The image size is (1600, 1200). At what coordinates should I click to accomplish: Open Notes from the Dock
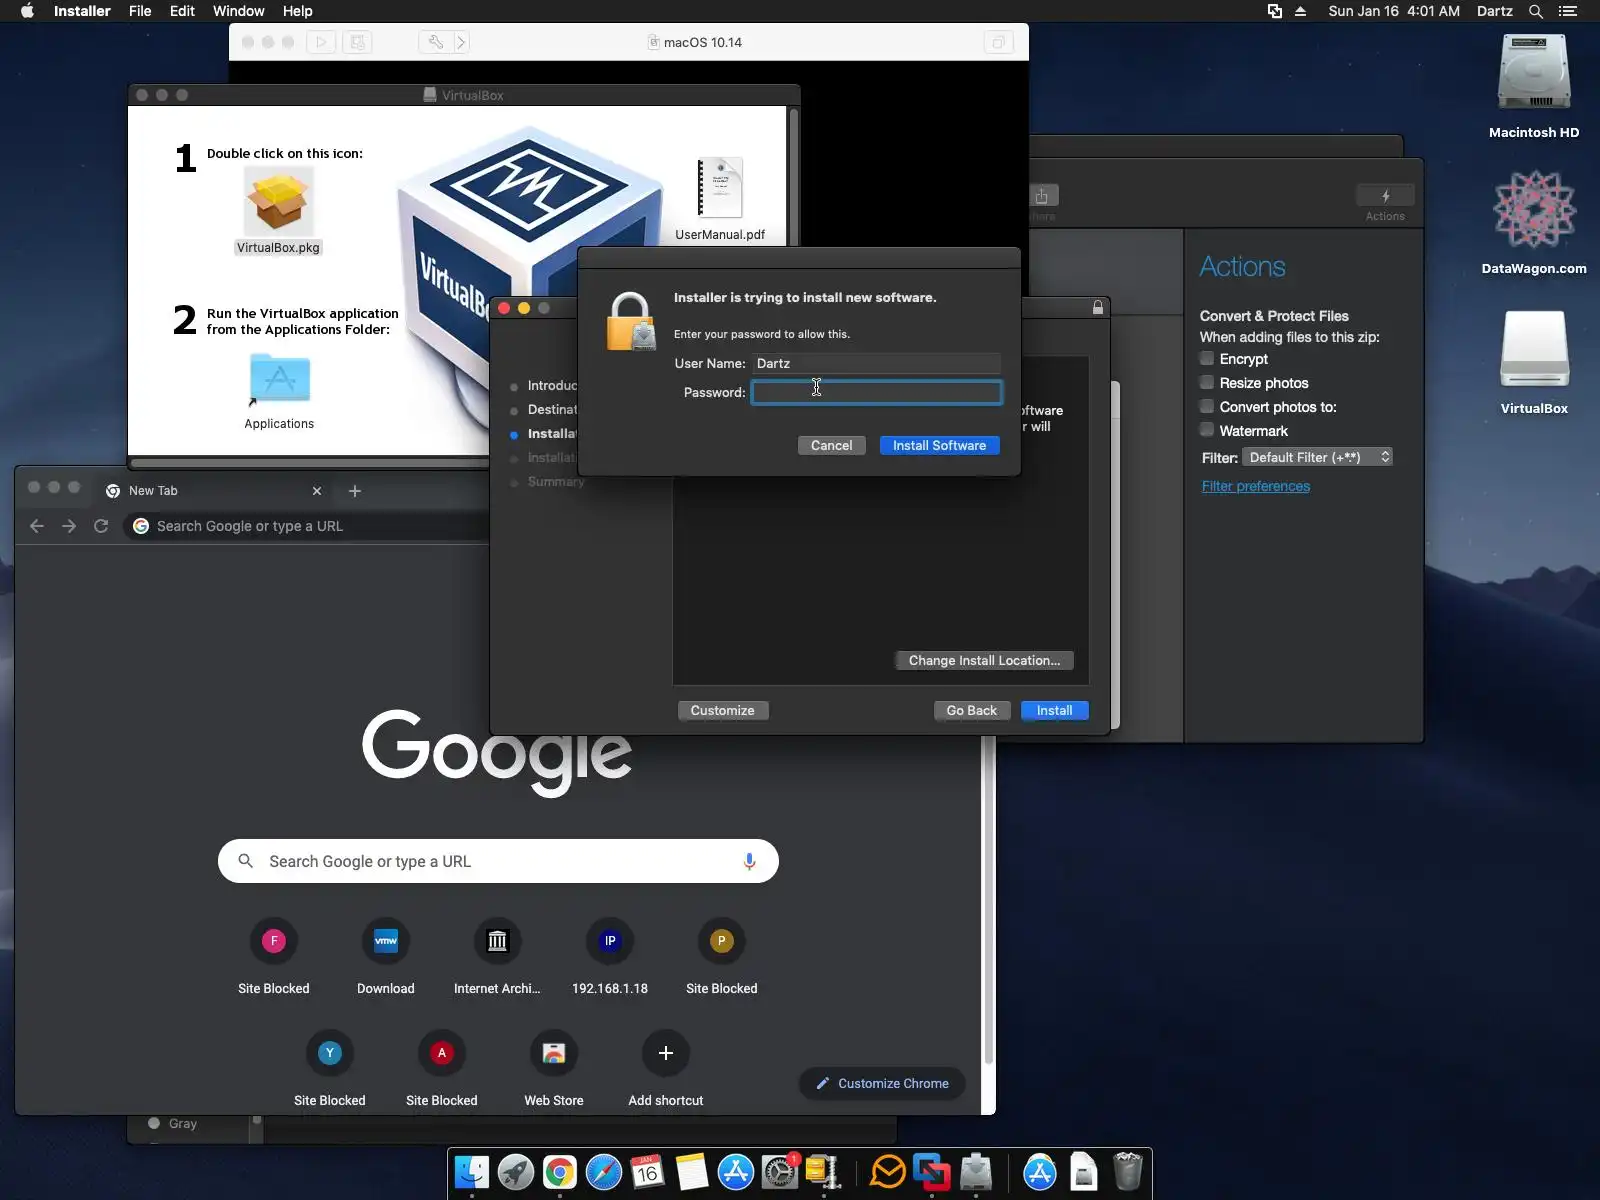(x=692, y=1172)
